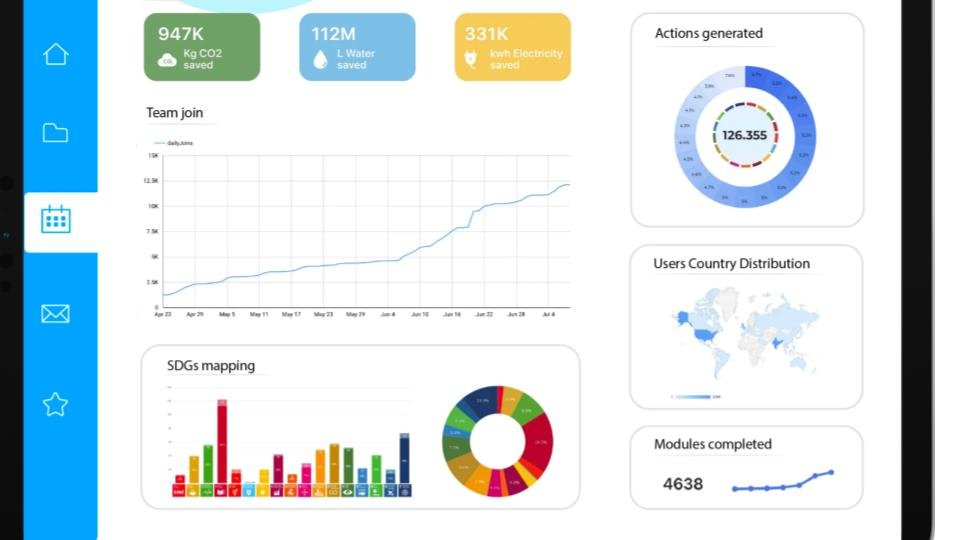The image size is (960, 540).
Task: Click the Users Country Distribution heading
Action: (731, 264)
